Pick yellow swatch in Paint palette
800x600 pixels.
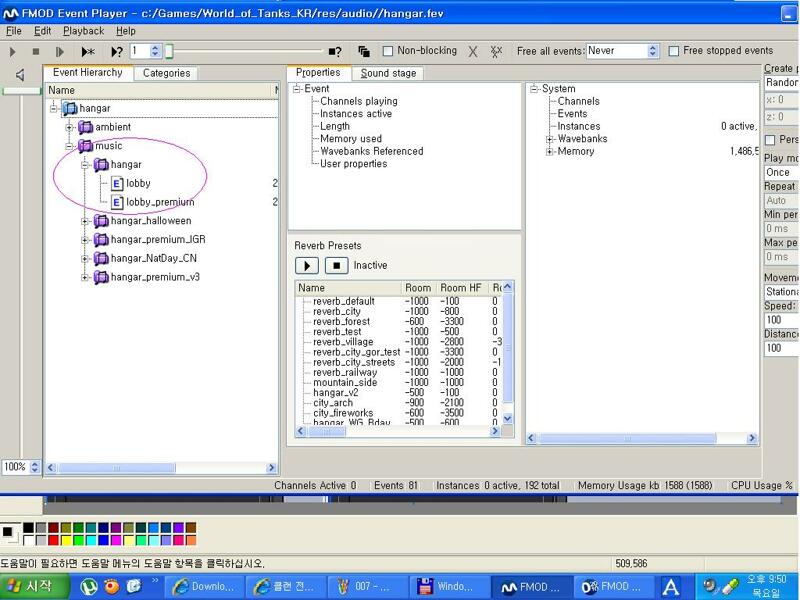(x=66, y=540)
